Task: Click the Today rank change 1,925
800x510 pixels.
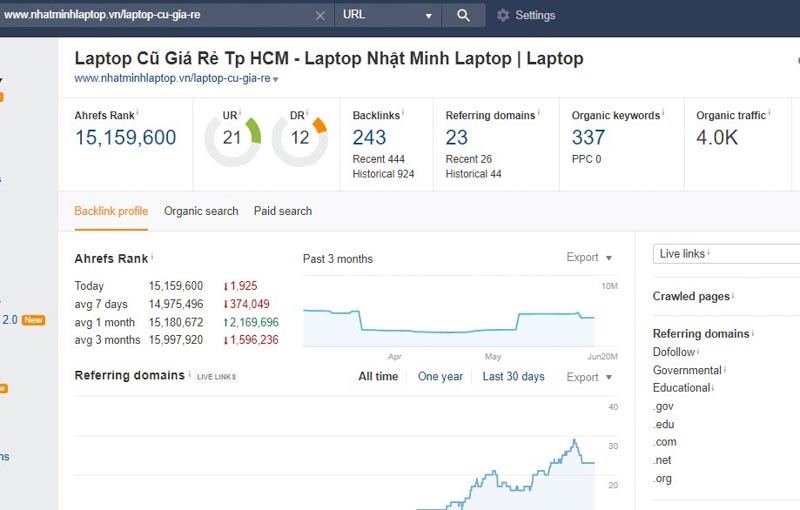Action: (240, 286)
